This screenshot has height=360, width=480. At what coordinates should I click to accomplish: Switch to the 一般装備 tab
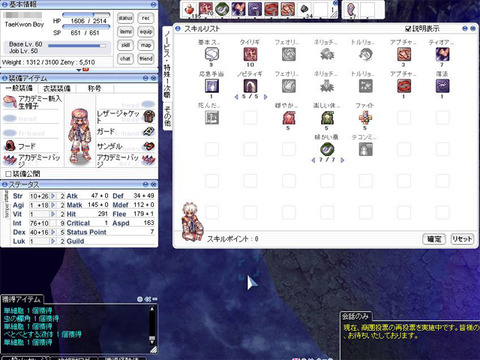tap(19, 88)
